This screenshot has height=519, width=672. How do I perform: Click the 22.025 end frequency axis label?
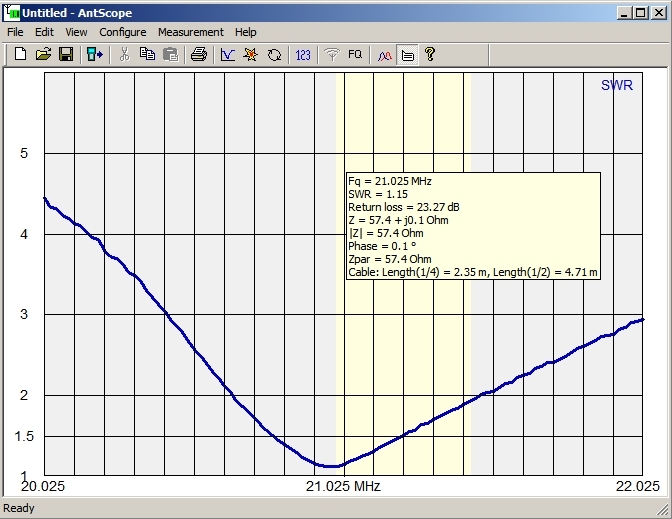coord(637,486)
